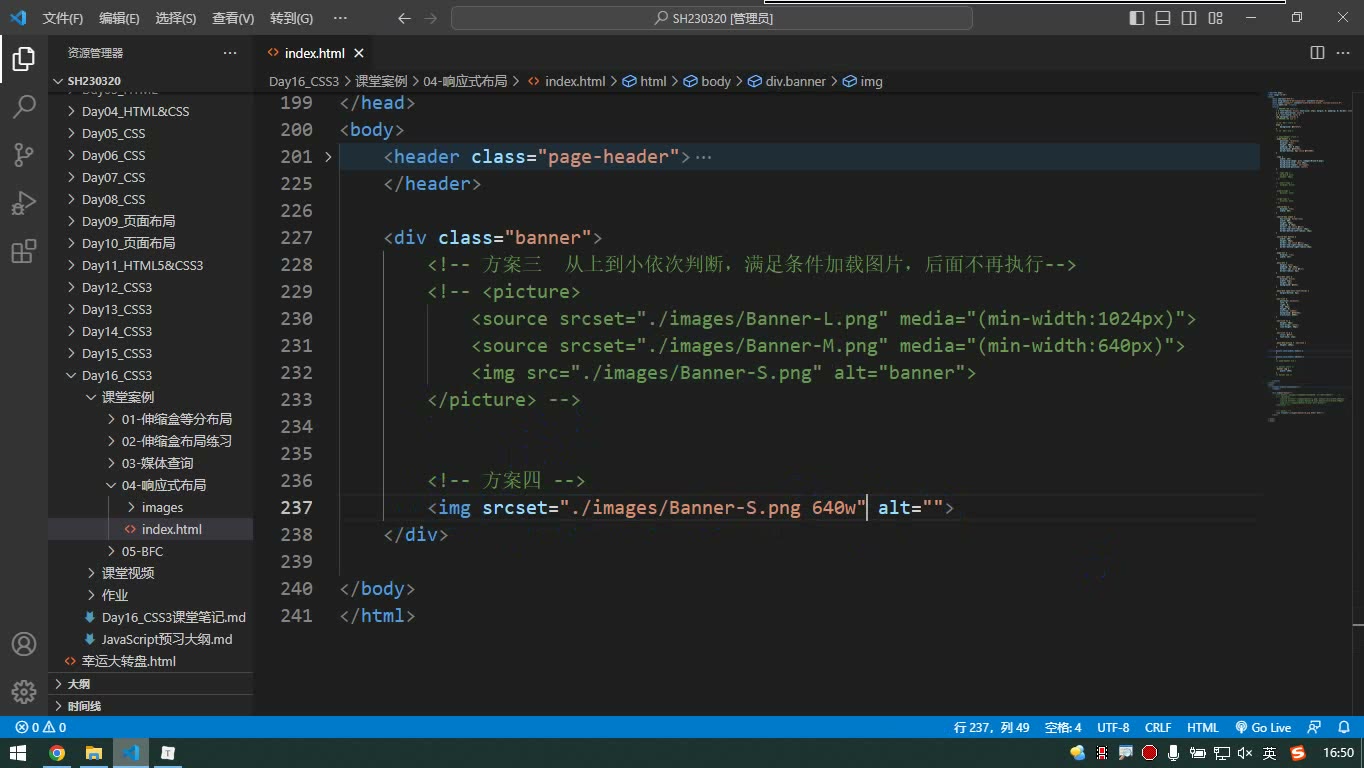The height and width of the screenshot is (768, 1364).
Task: Open the Accounts menu icon
Action: [24, 644]
